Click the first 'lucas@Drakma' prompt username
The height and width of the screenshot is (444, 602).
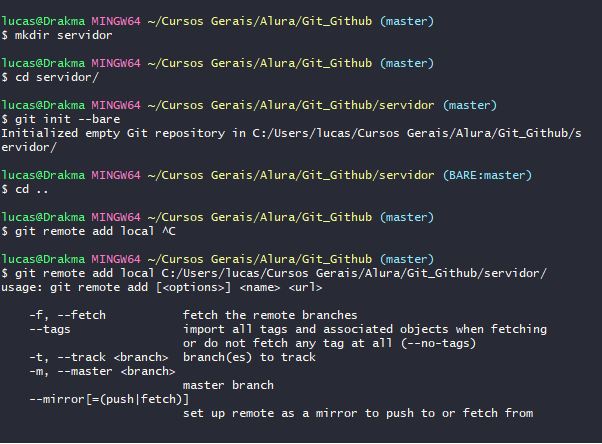pyautogui.click(x=43, y=21)
